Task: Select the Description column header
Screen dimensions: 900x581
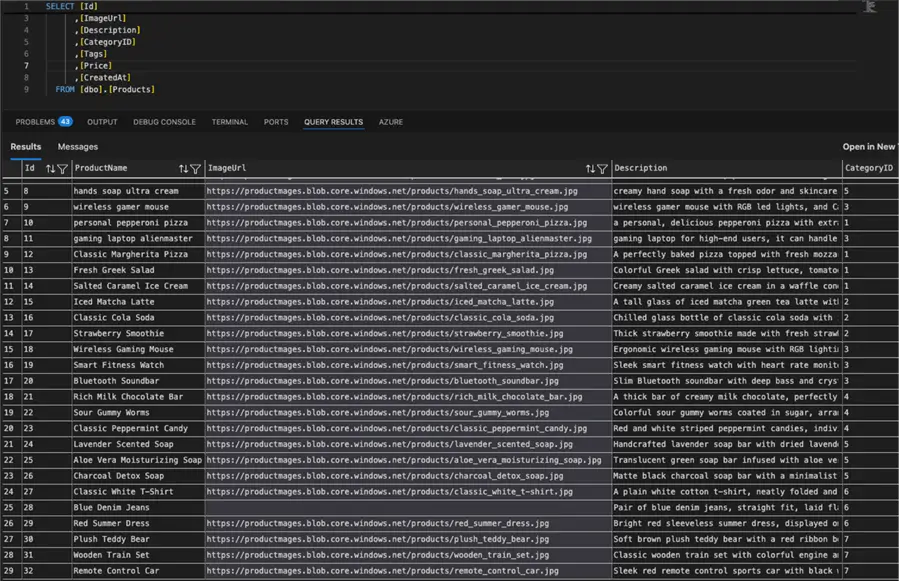Action: coord(641,169)
